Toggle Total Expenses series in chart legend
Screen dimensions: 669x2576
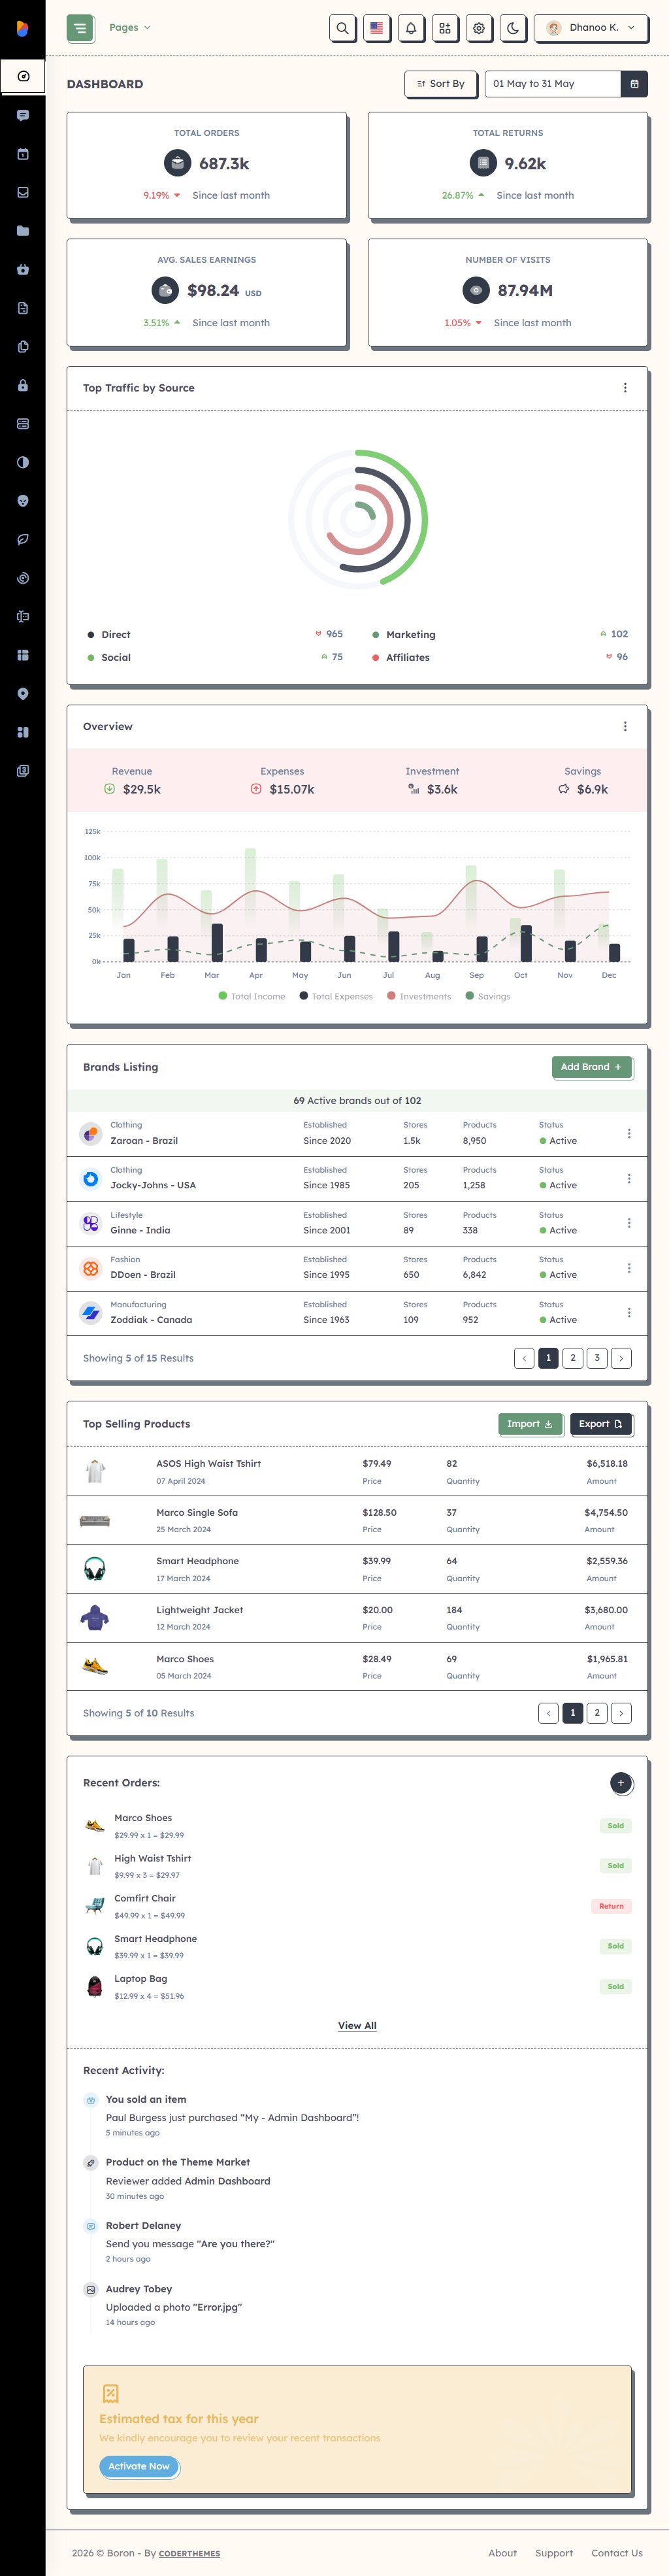pos(336,996)
